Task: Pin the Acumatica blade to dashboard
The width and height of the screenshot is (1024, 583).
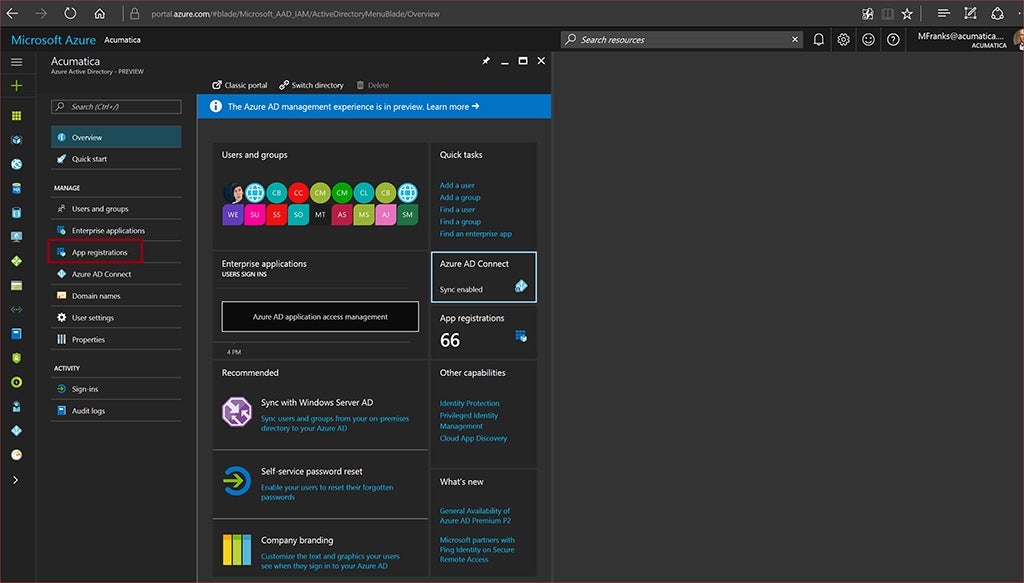Action: tap(486, 61)
